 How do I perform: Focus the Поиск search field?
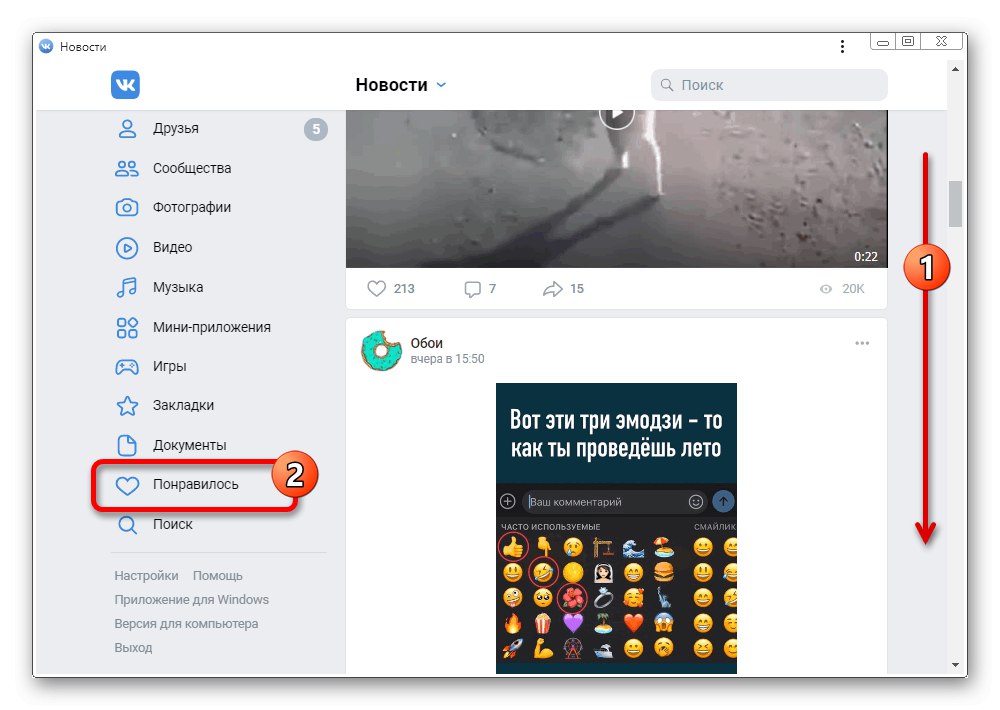point(769,85)
